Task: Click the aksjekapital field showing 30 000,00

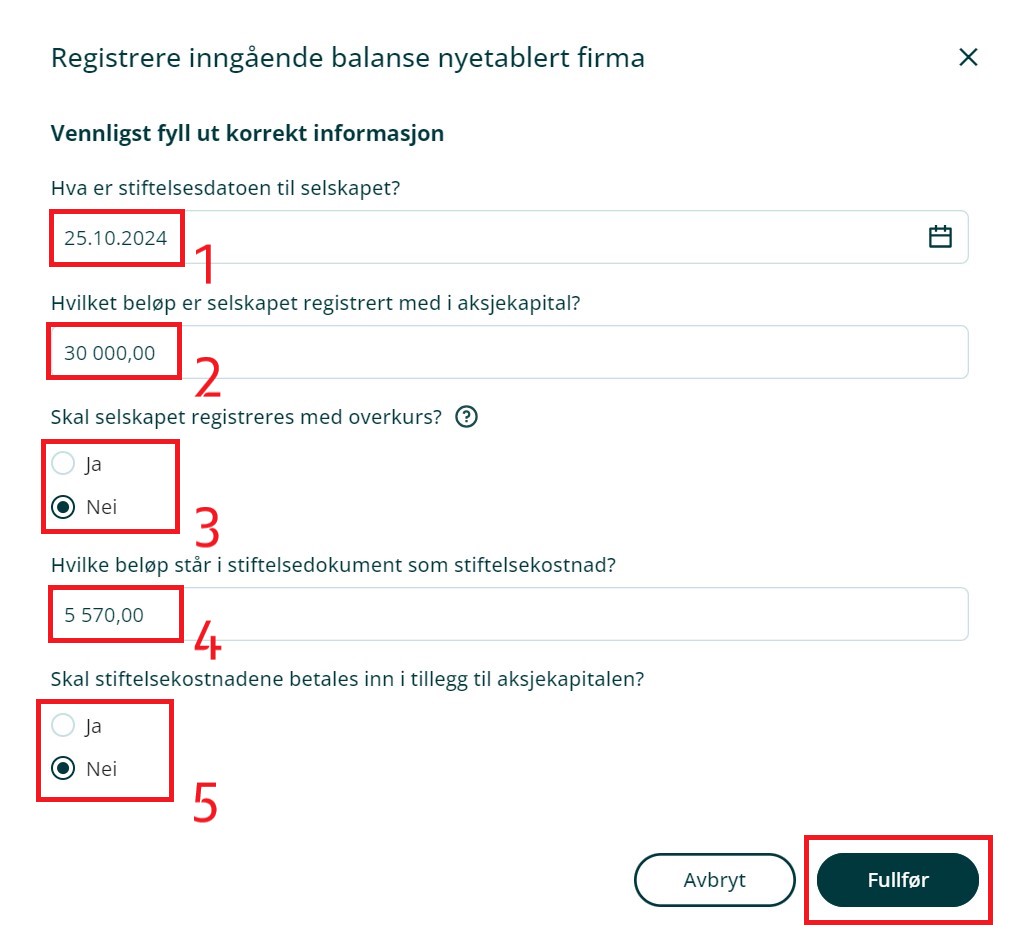Action: (500, 352)
